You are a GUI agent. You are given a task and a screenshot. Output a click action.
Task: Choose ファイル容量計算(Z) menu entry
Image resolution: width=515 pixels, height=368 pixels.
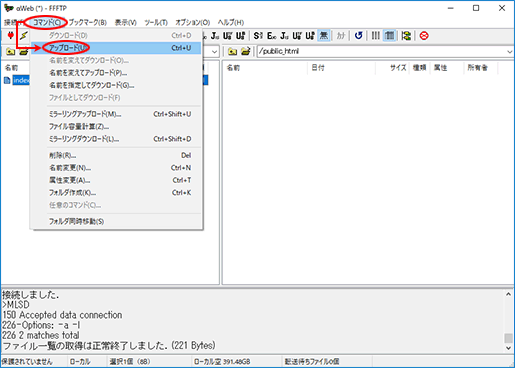pyautogui.click(x=116, y=127)
